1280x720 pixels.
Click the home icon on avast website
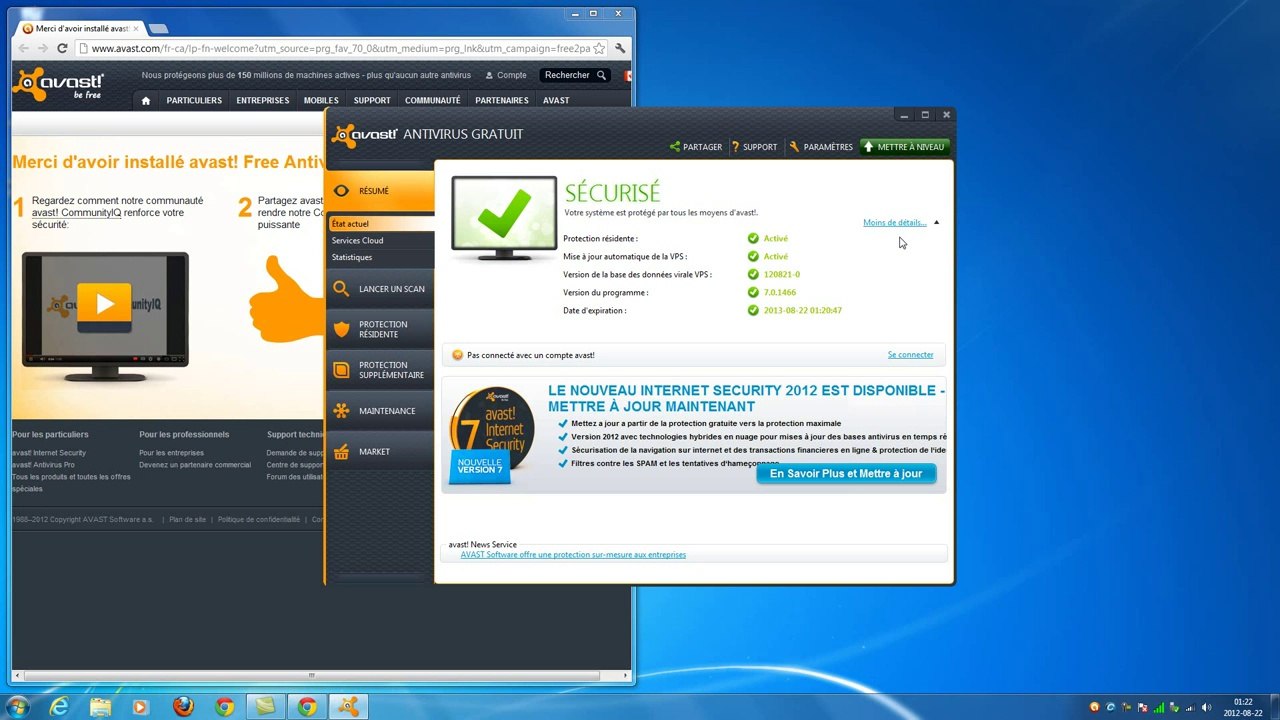point(146,101)
